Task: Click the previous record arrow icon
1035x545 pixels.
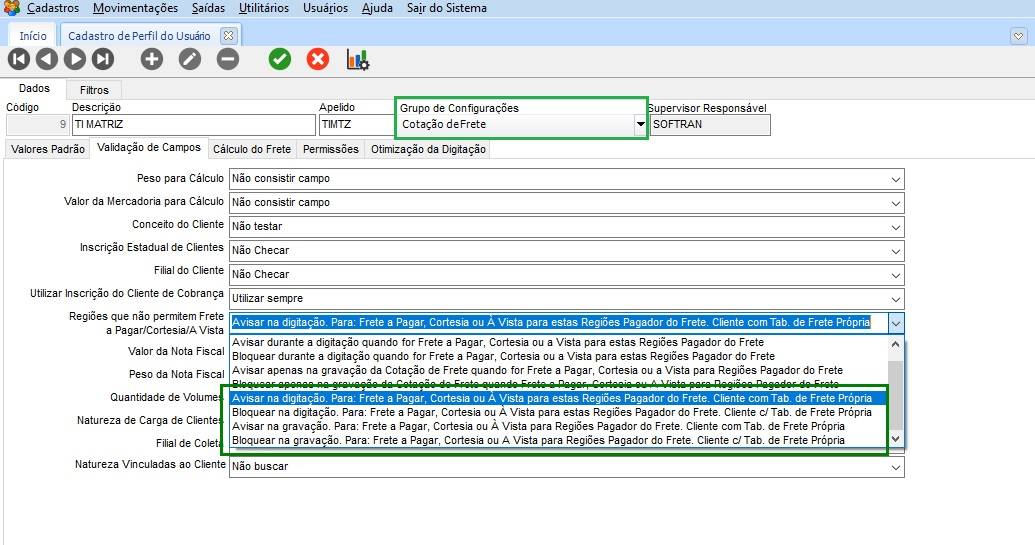Action: pyautogui.click(x=46, y=59)
